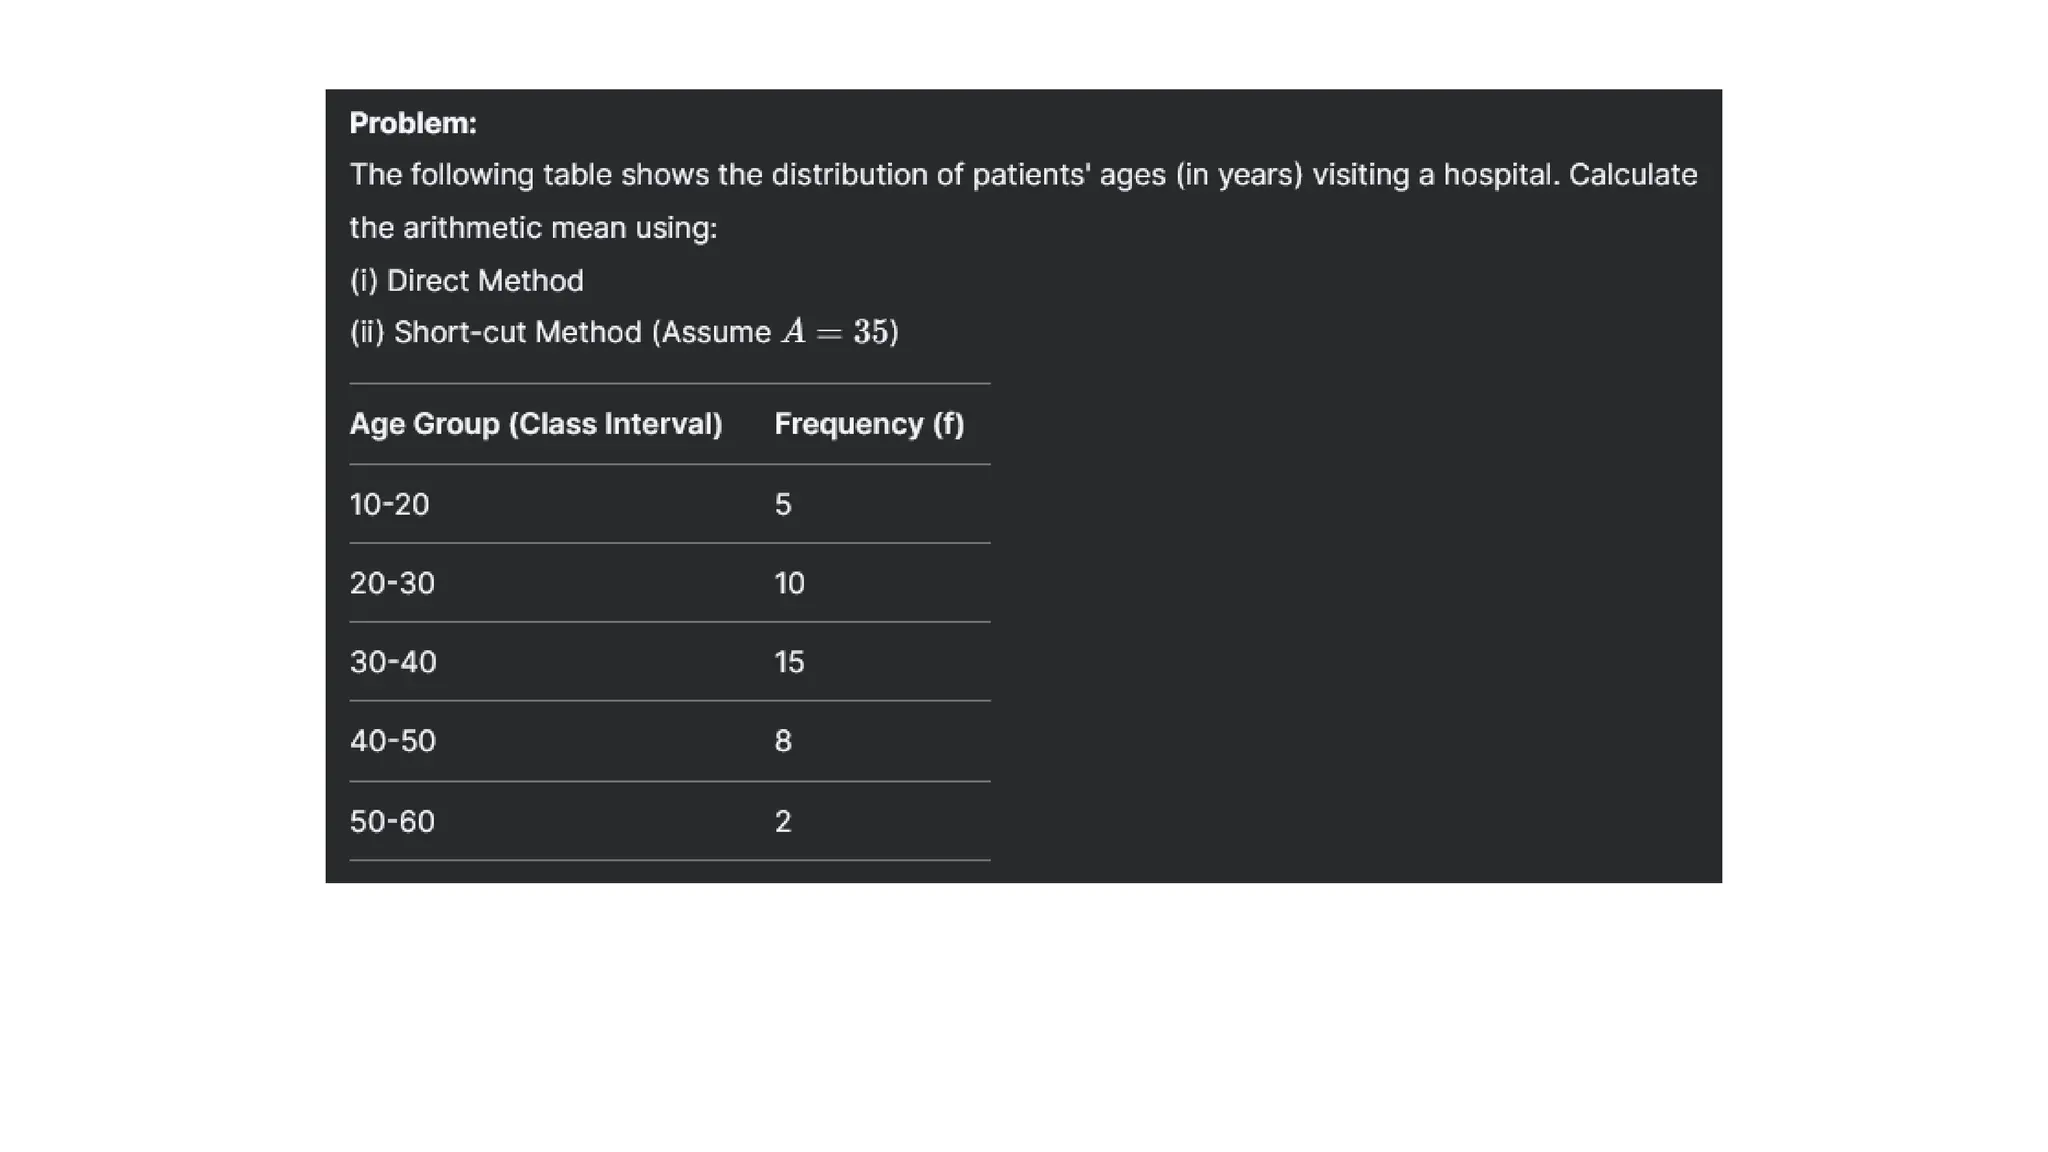Click the "(ii) Short-cut Method" line
2048x1152 pixels.
(x=560, y=332)
